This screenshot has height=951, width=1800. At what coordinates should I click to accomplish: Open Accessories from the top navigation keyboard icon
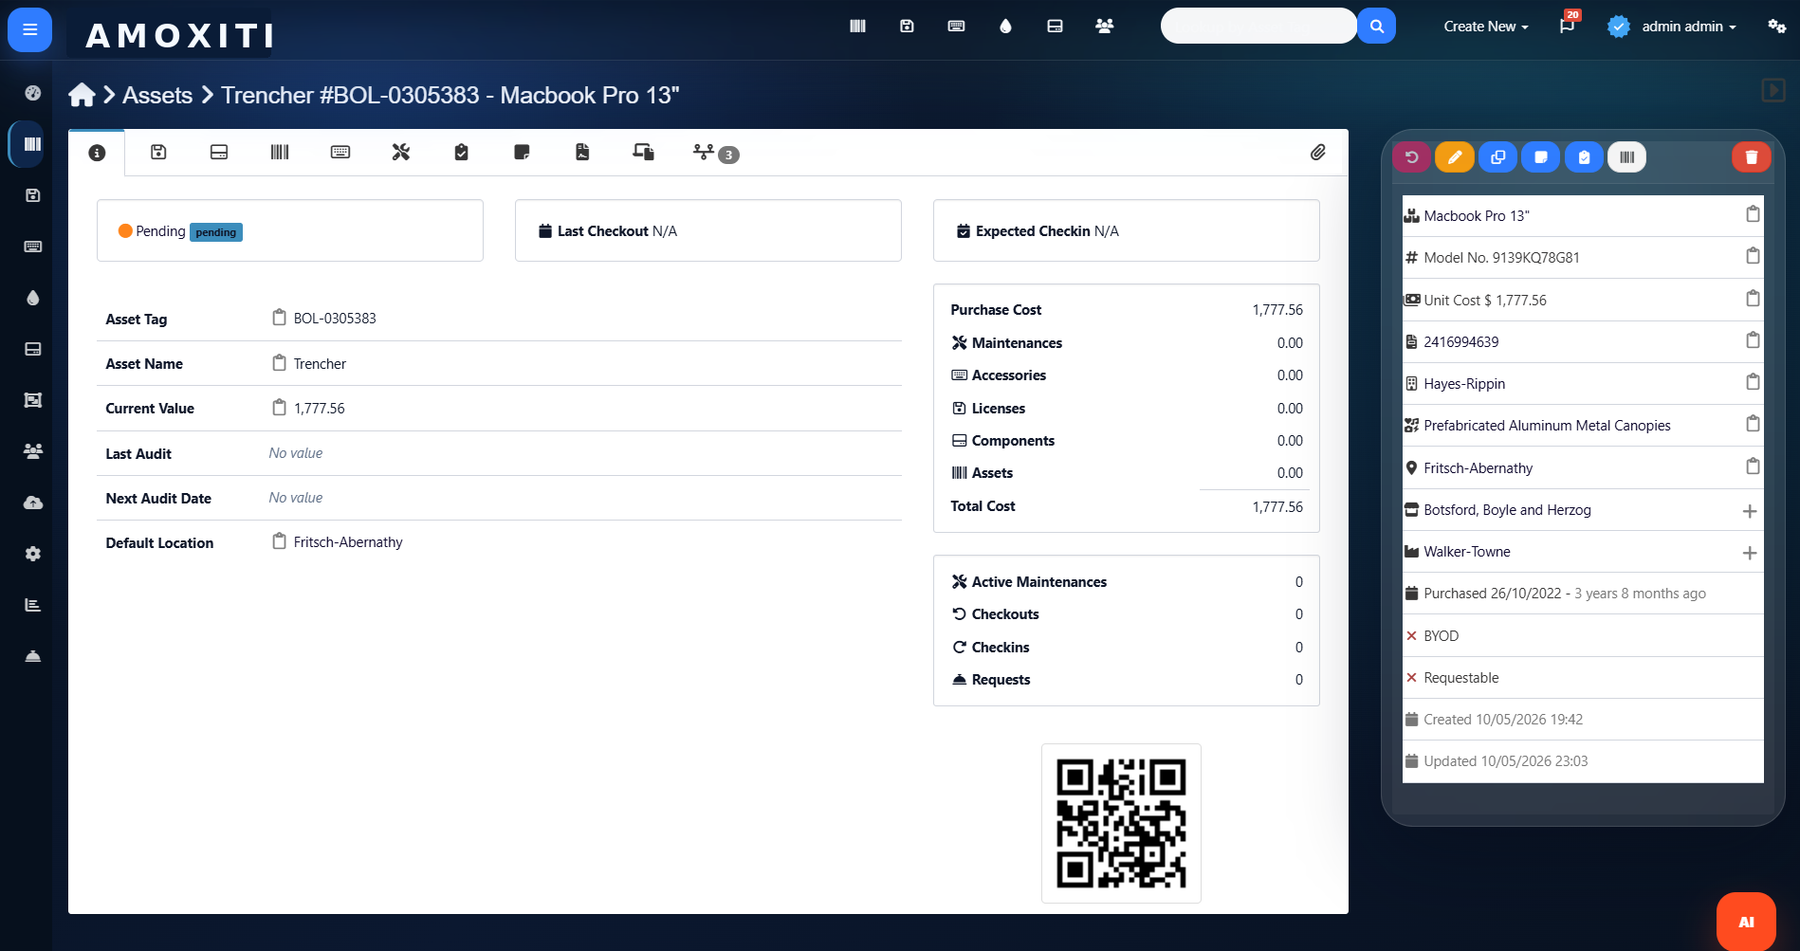tap(956, 26)
